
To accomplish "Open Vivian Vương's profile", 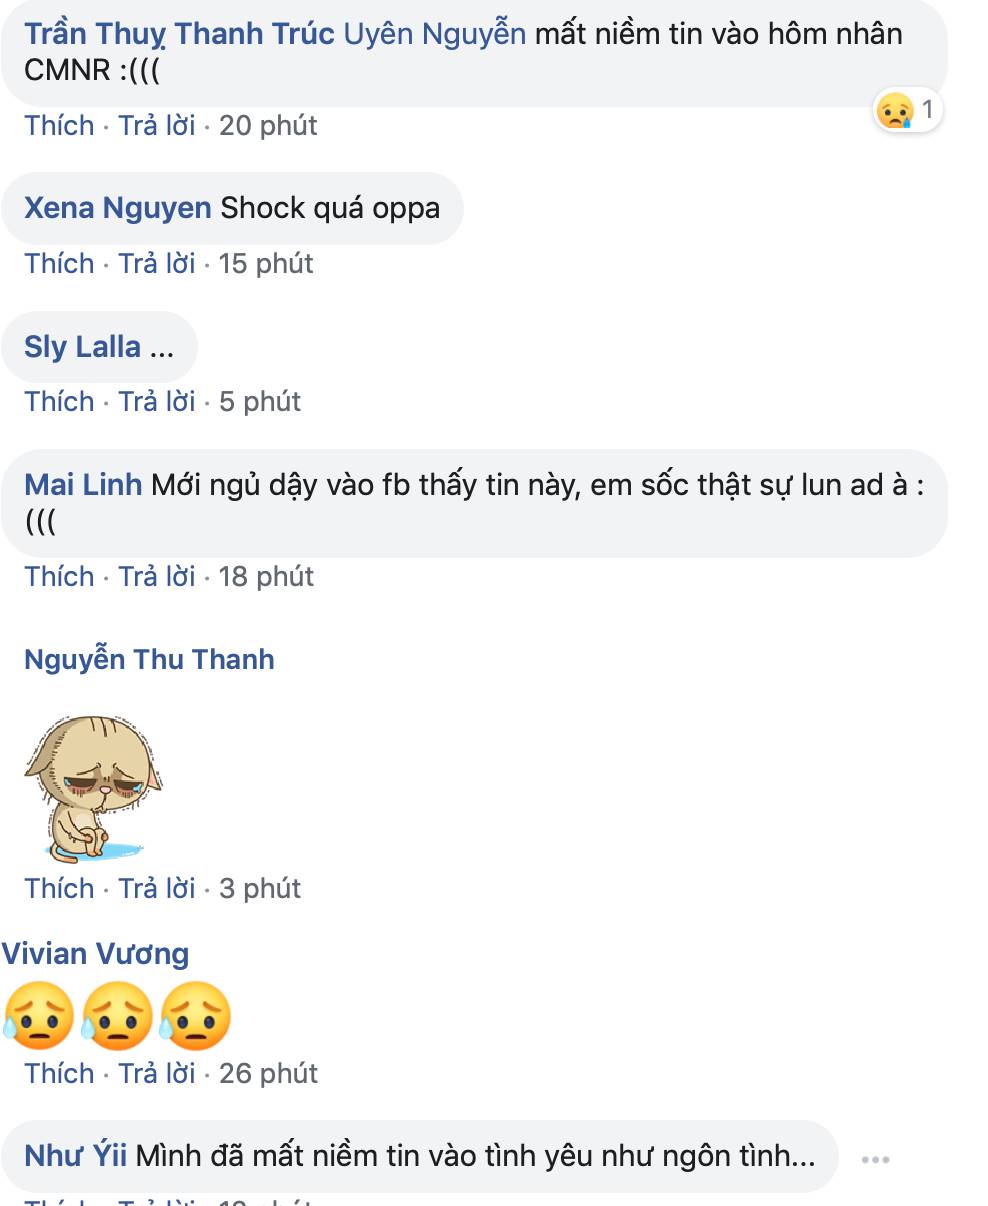I will point(95,953).
